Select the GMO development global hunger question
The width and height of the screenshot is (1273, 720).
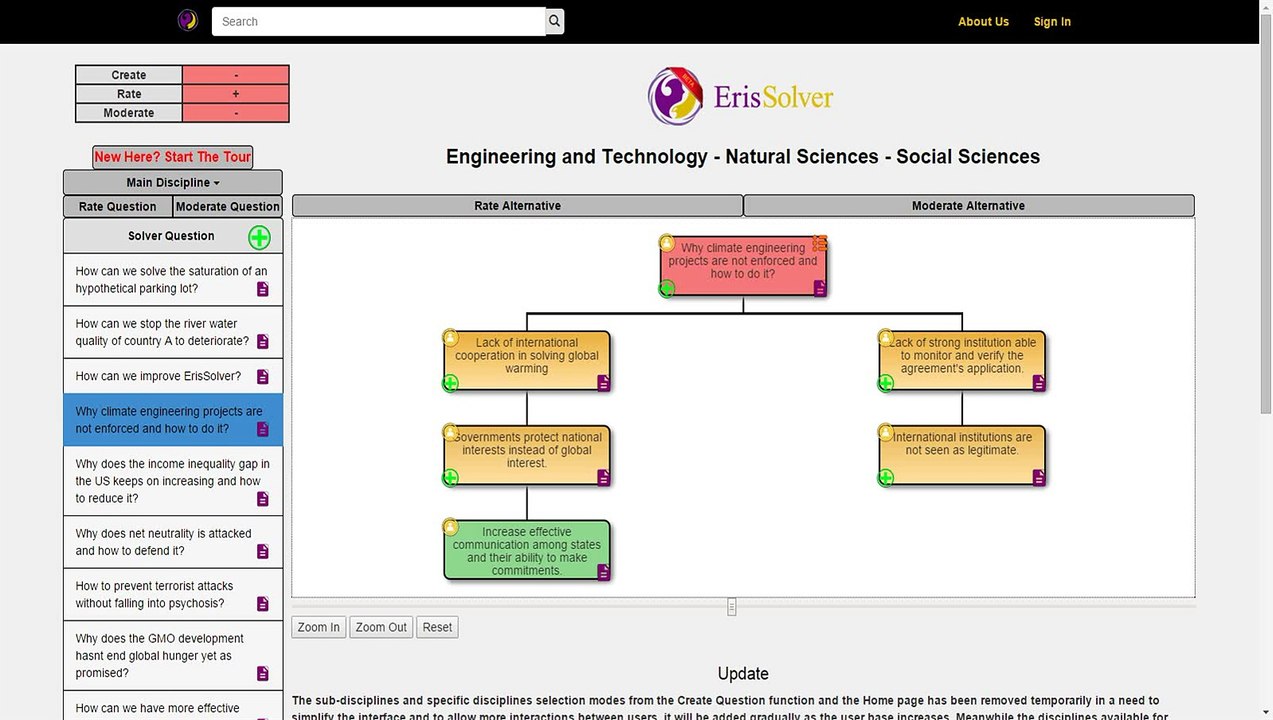click(173, 656)
